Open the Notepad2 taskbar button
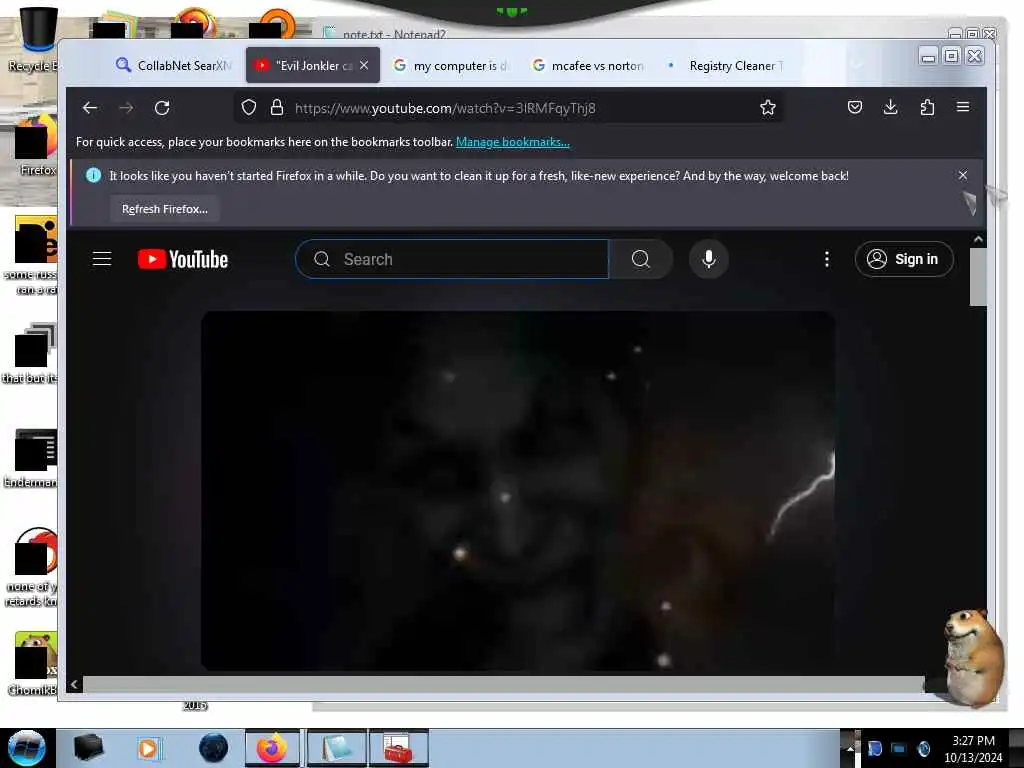The image size is (1024, 768). [336, 748]
